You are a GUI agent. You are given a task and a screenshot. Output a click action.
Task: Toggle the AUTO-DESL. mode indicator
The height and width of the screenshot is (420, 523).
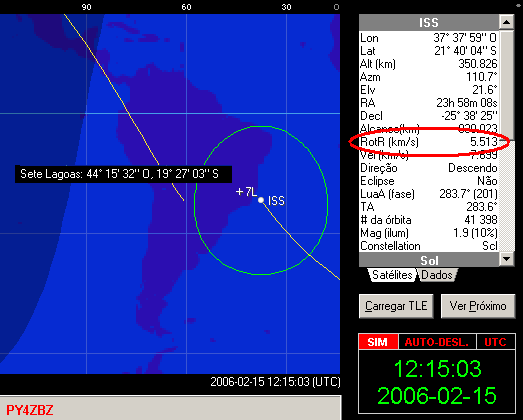[x=437, y=342]
